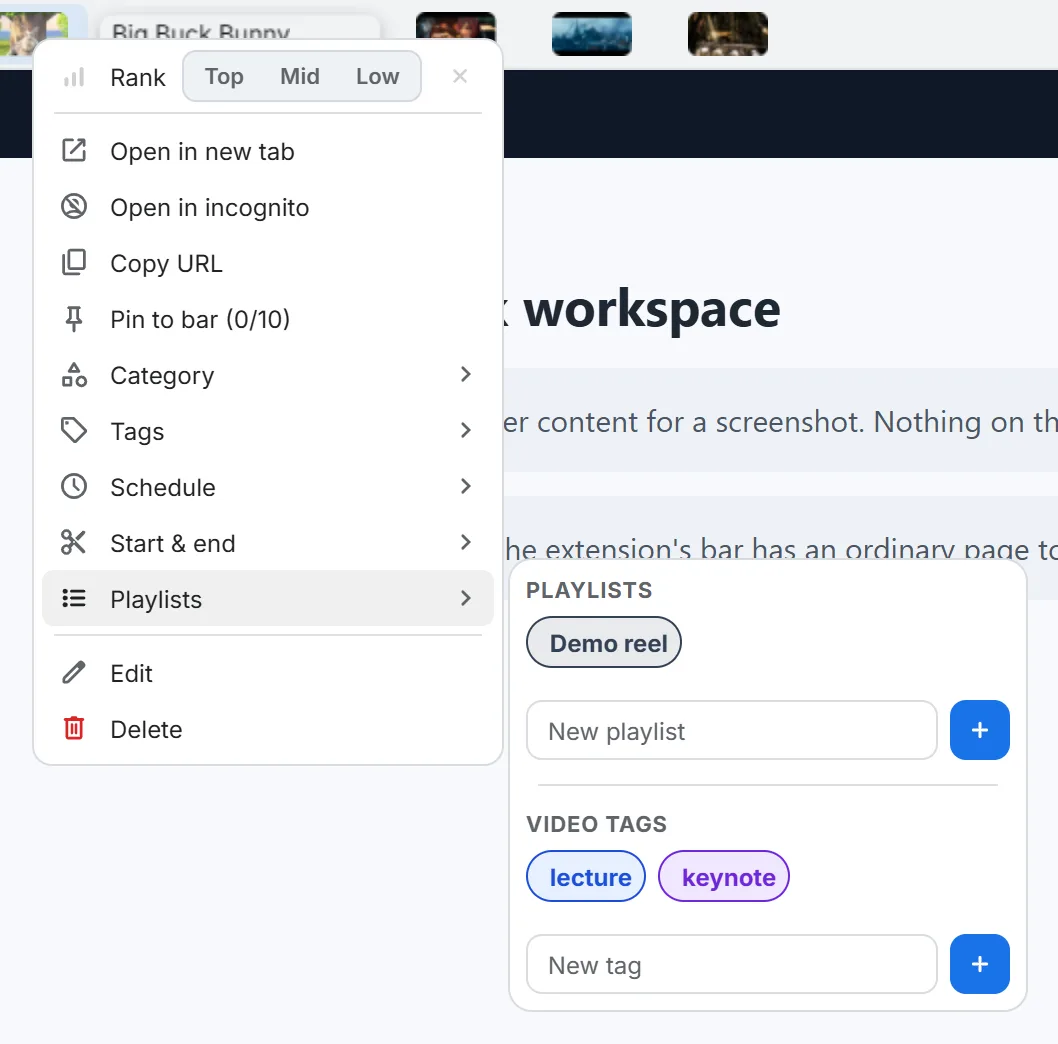Add tag with blue plus button
1058x1044 pixels.
[x=980, y=964]
